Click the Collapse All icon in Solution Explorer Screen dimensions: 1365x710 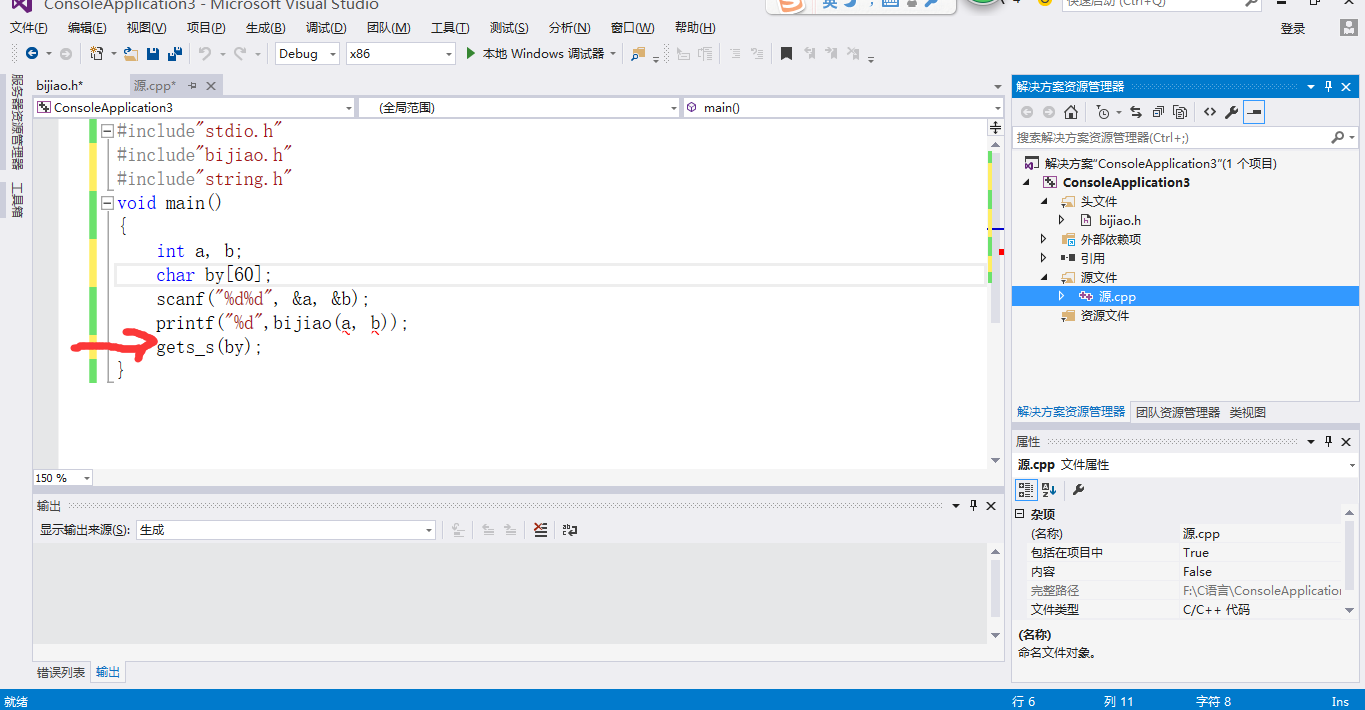pyautogui.click(x=1158, y=112)
